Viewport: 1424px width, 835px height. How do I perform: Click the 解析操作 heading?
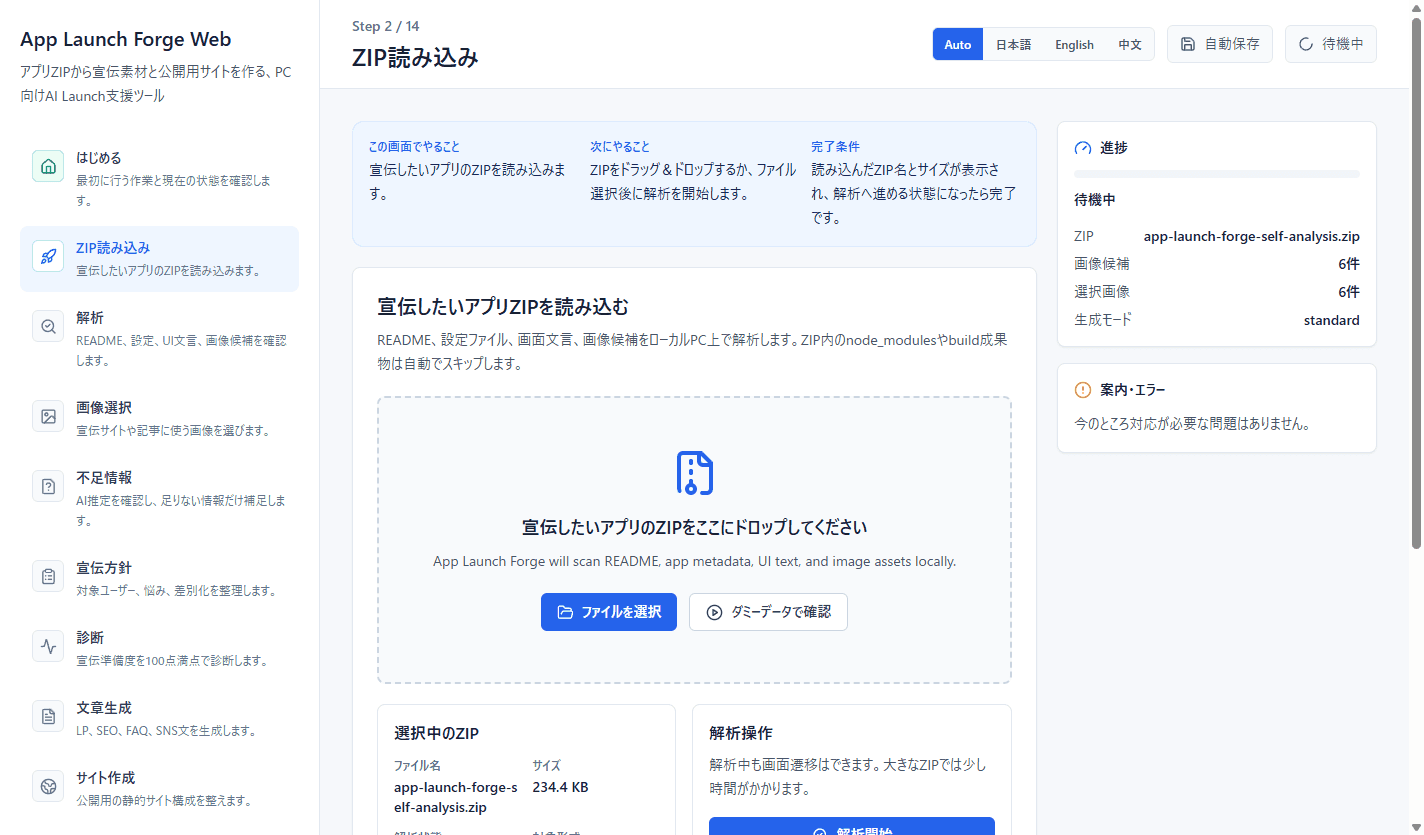coord(741,734)
